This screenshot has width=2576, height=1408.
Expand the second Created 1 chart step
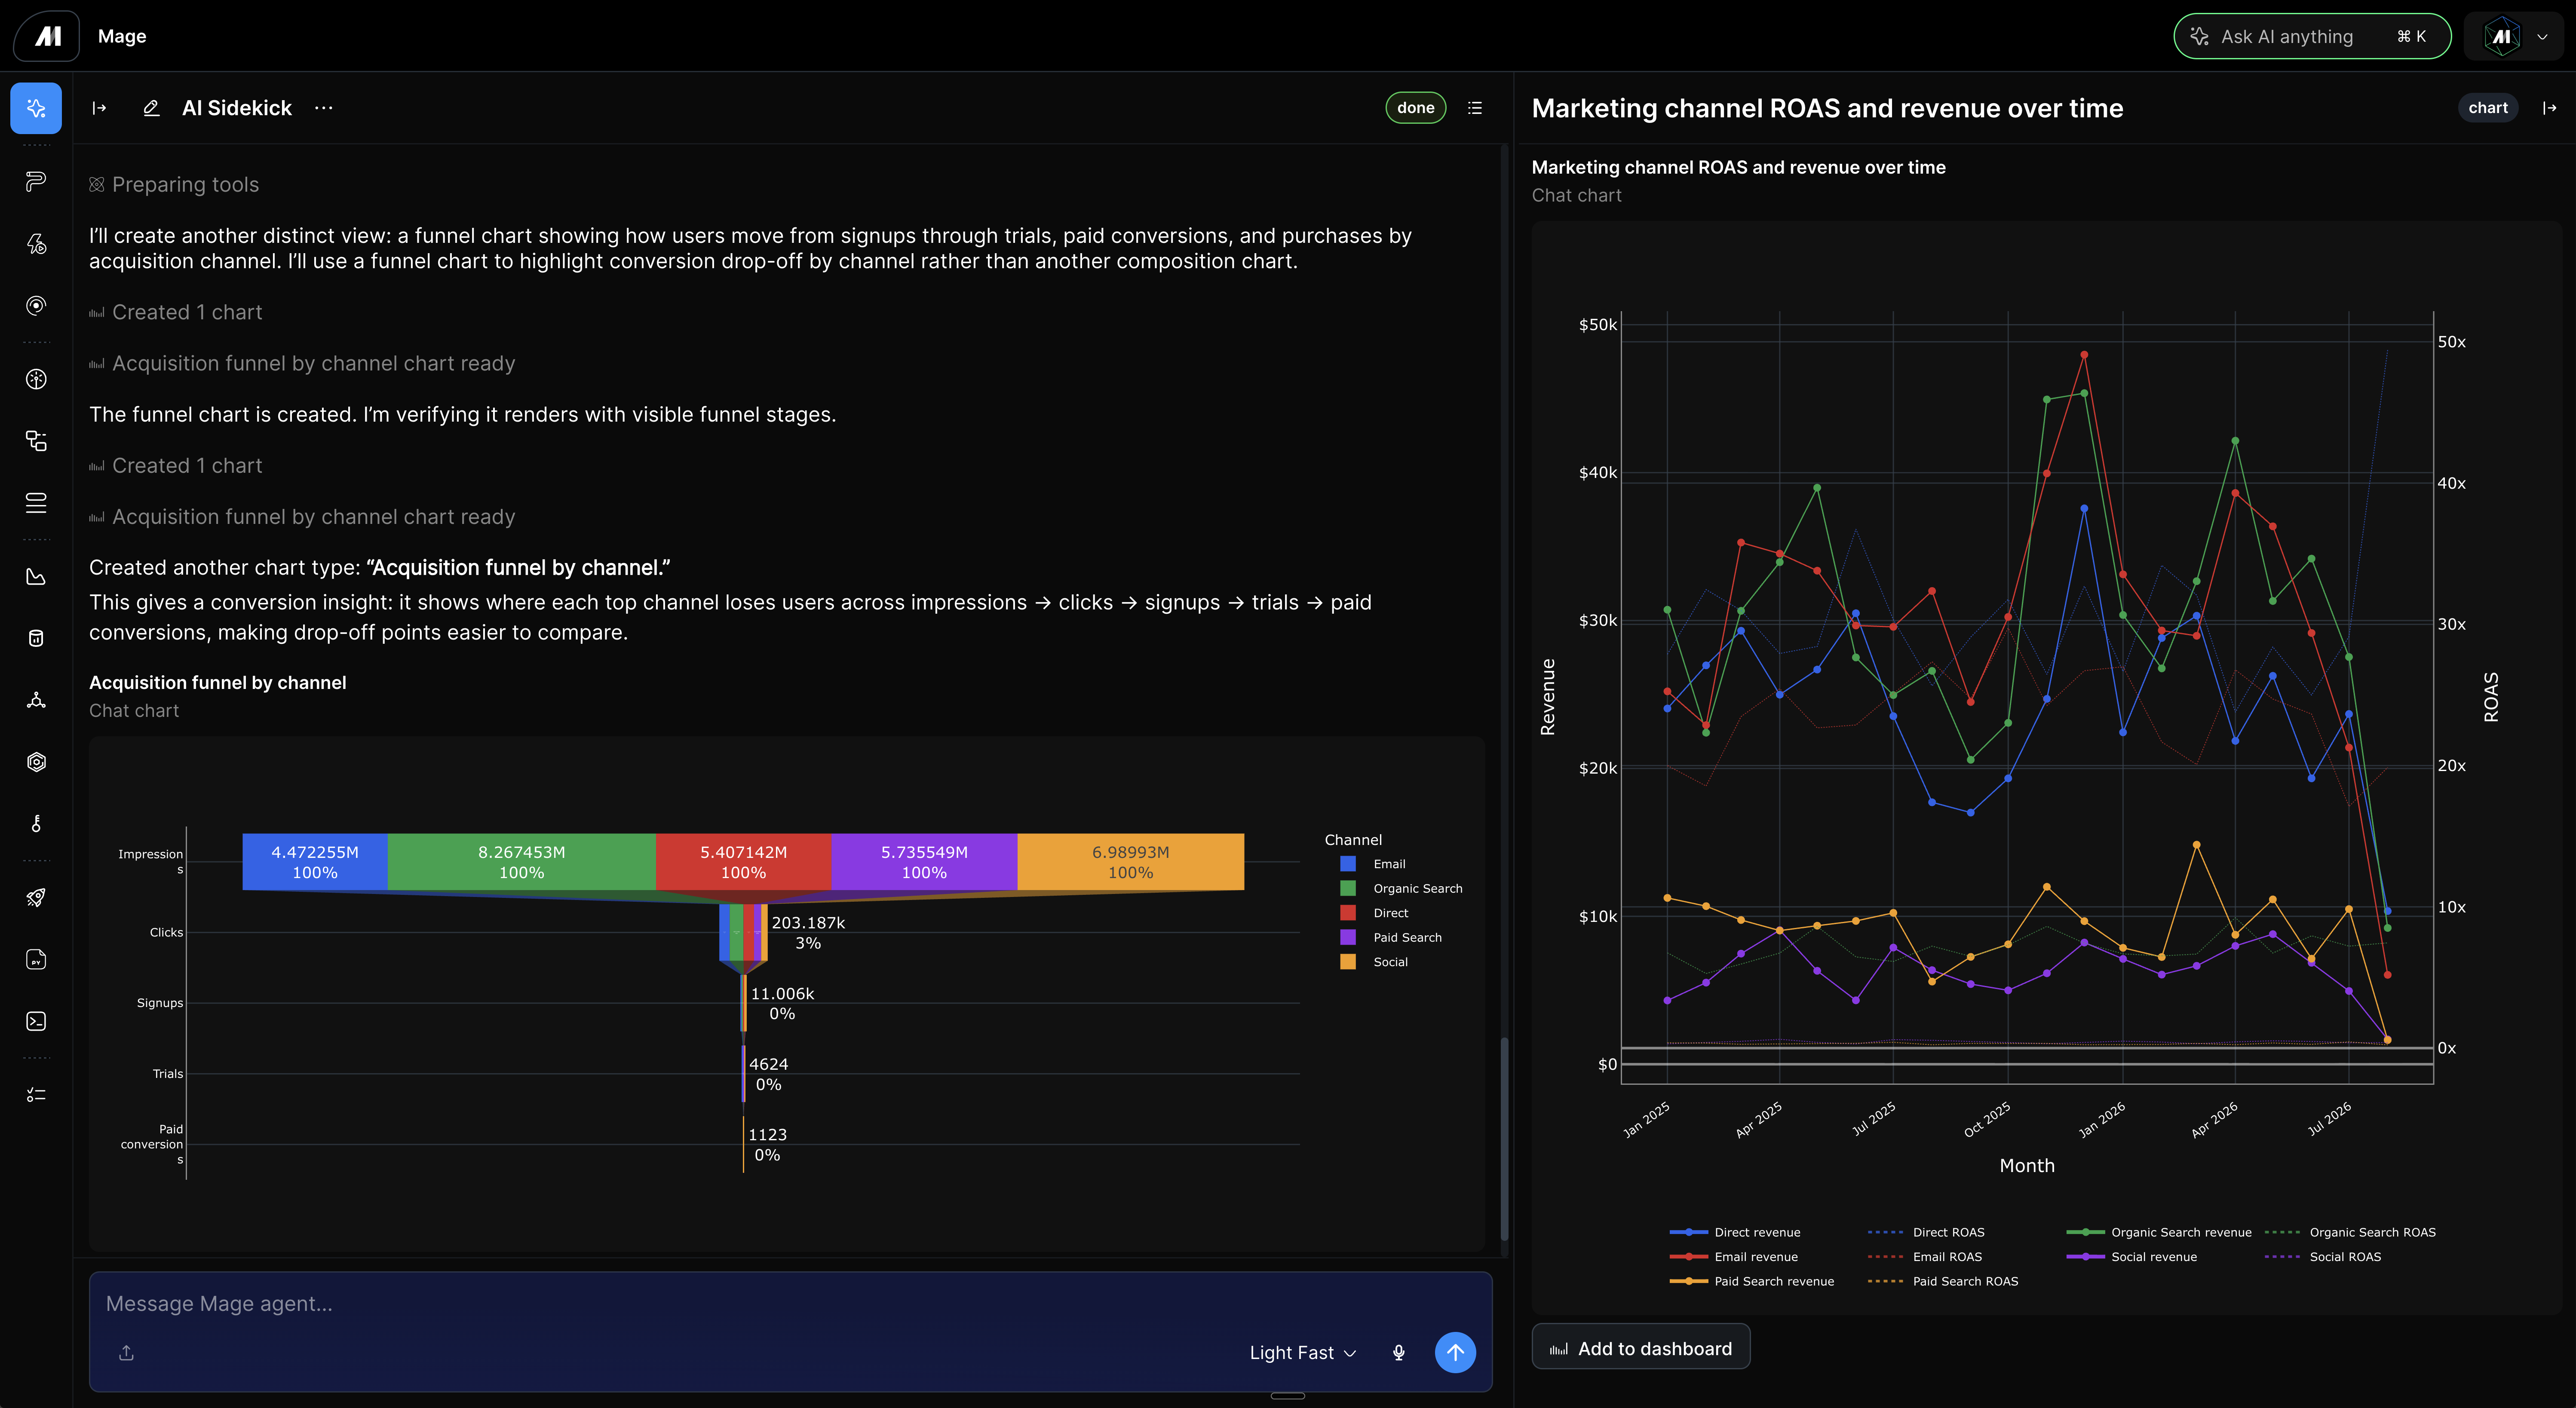[x=176, y=466]
